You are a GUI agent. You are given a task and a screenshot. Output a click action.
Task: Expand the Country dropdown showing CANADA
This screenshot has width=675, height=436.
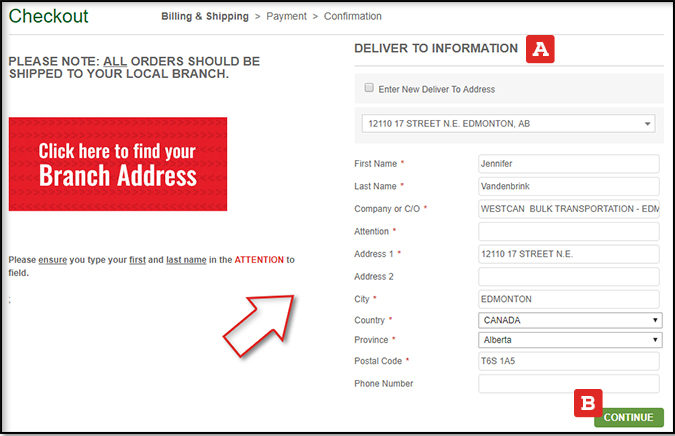(569, 321)
